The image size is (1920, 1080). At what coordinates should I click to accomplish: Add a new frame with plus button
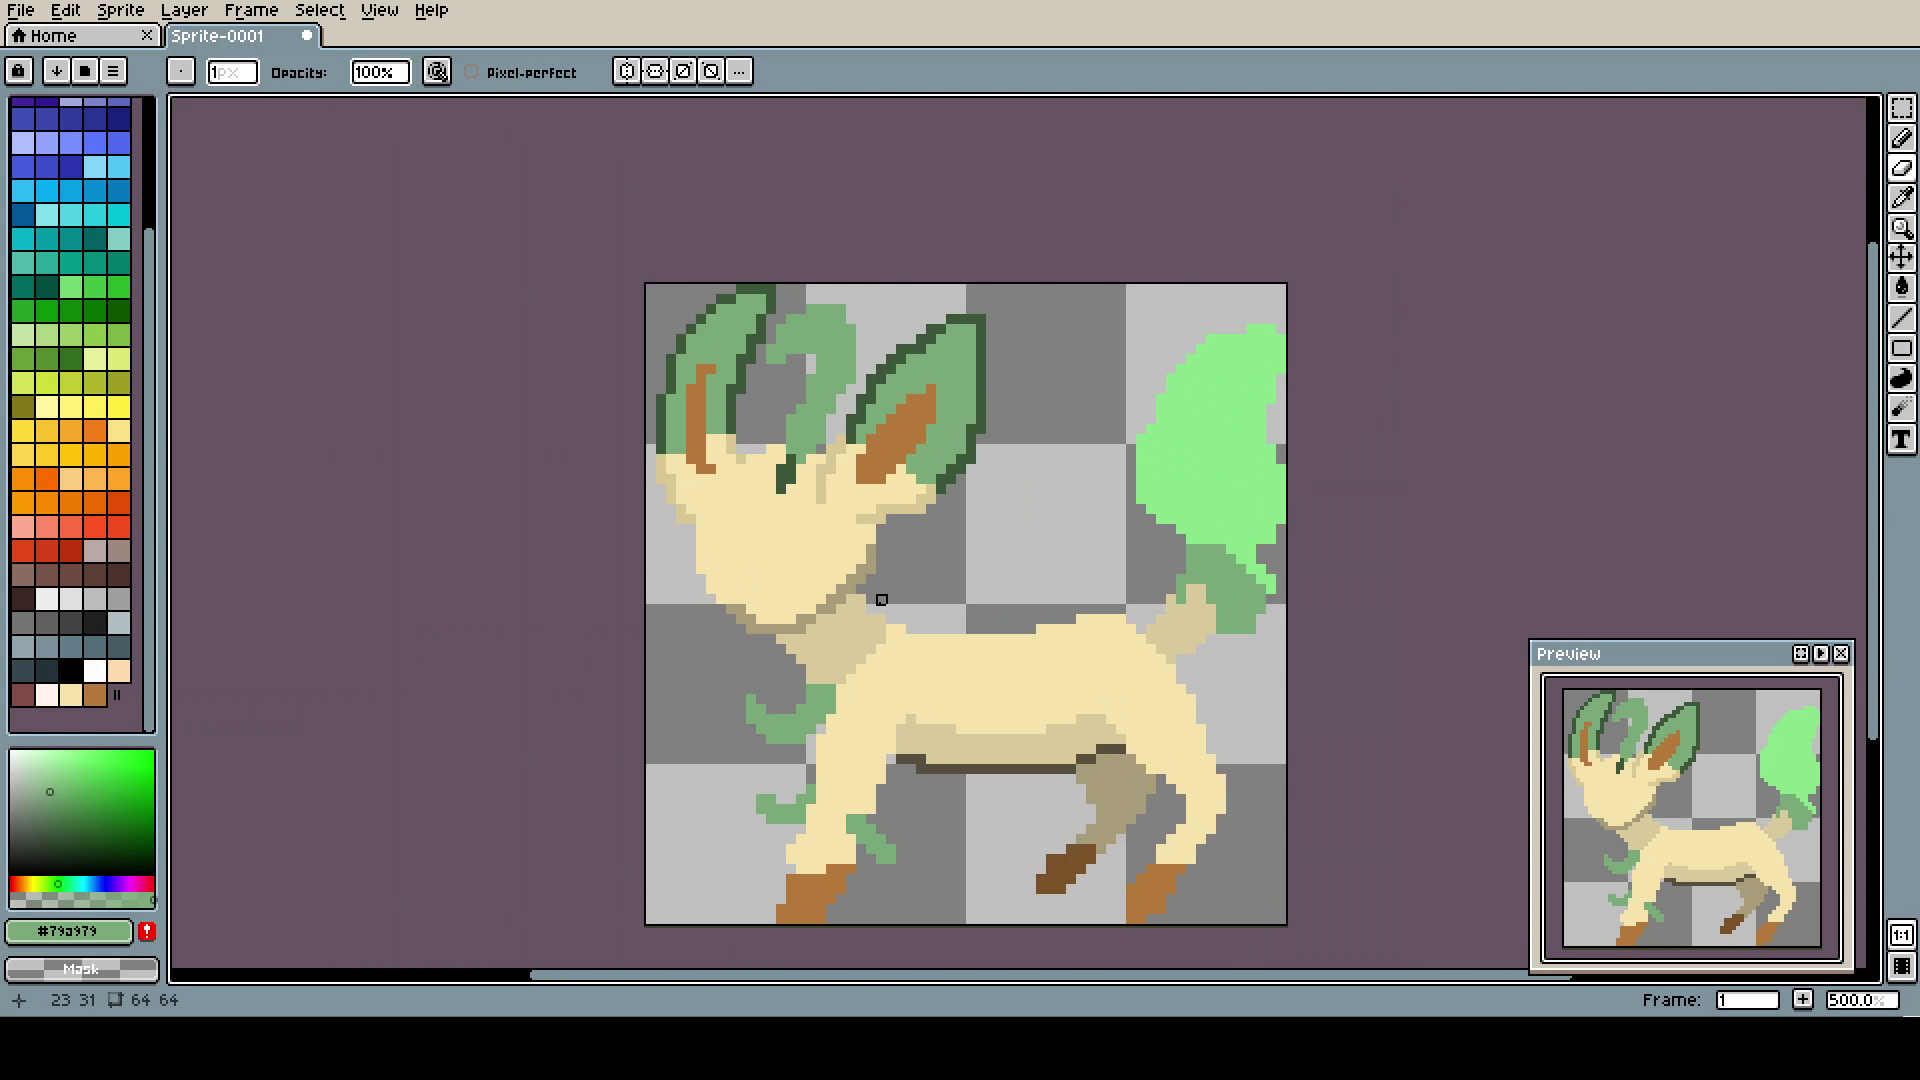coord(1802,999)
